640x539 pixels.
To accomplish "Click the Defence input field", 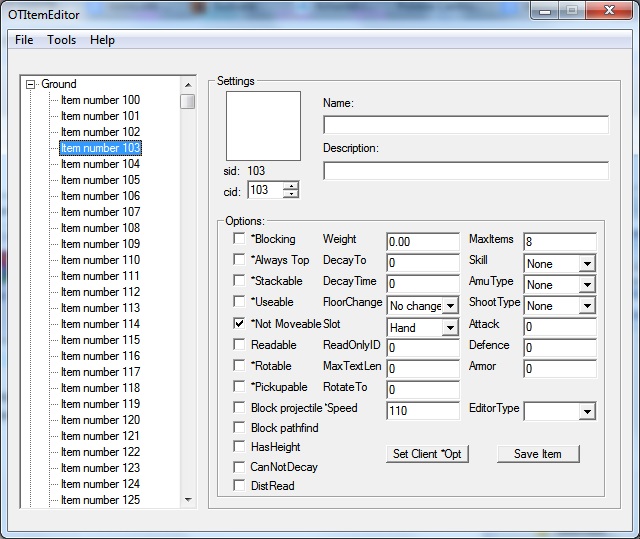I will tap(560, 348).
